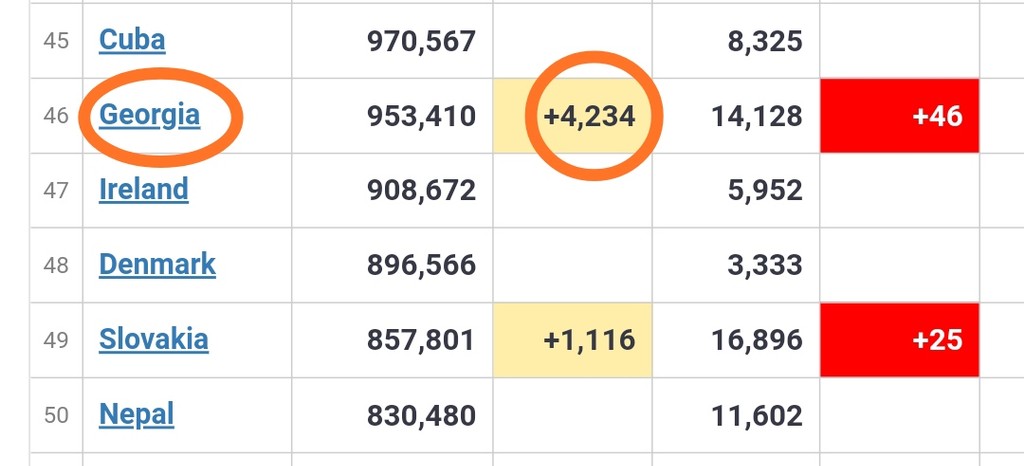Select Nepal's total deaths value 11,602
This screenshot has width=1024, height=466.
coord(757,415)
